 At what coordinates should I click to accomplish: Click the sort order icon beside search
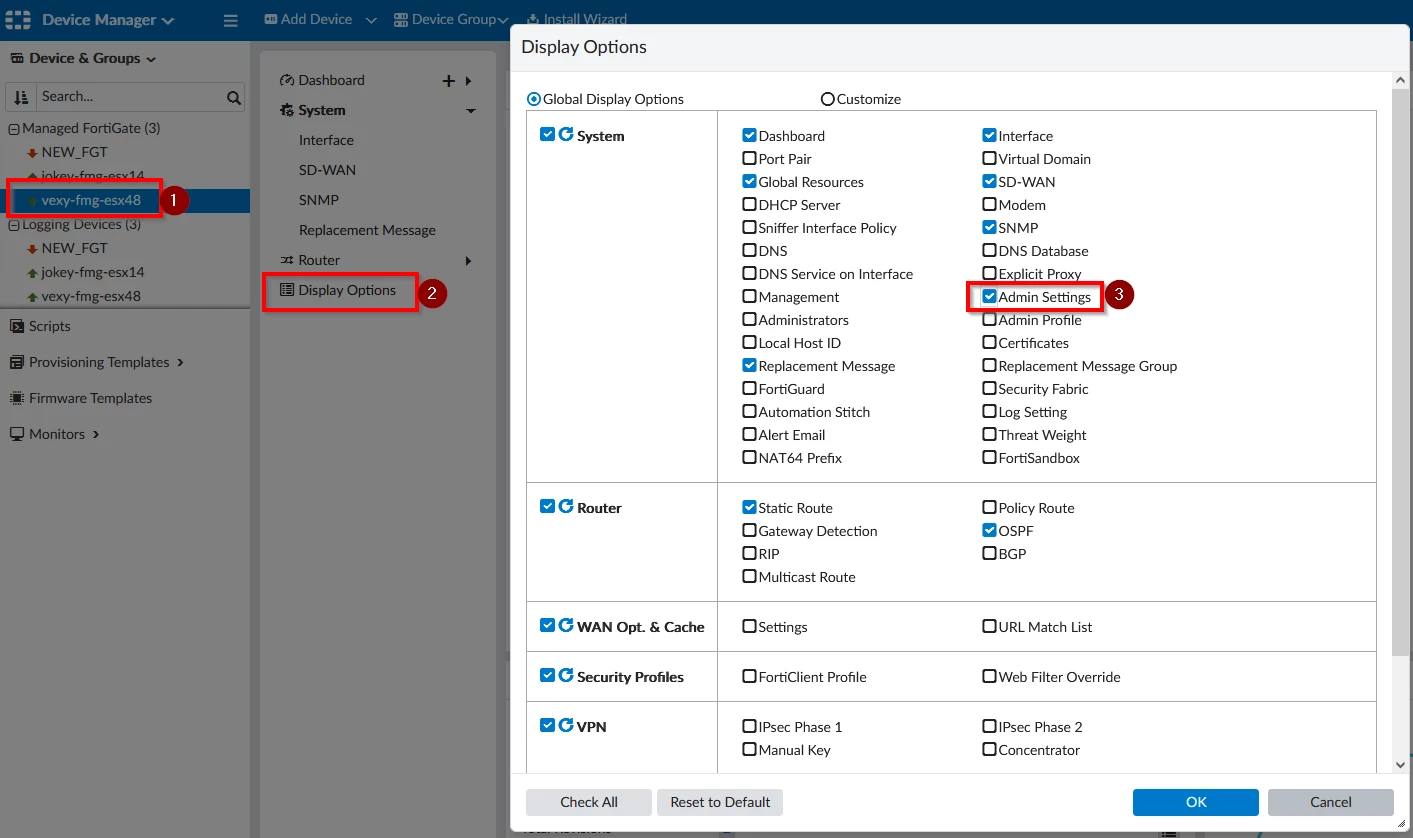21,97
